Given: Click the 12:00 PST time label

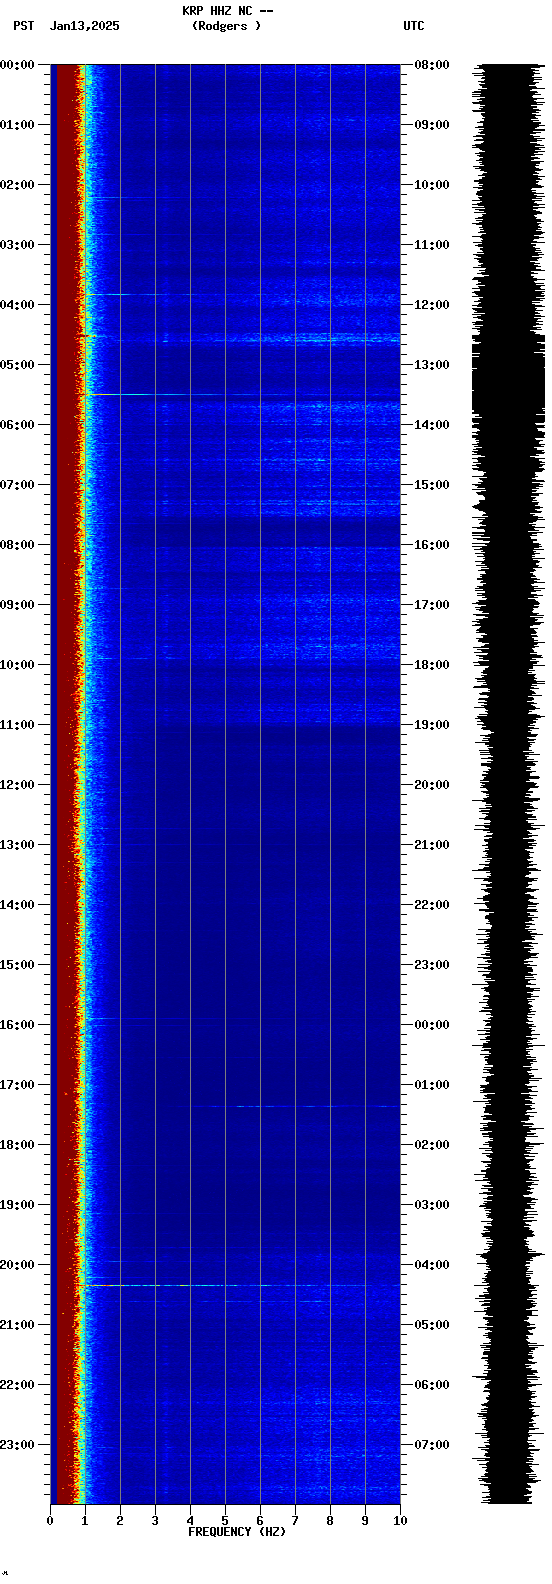Looking at the screenshot, I should [x=18, y=785].
